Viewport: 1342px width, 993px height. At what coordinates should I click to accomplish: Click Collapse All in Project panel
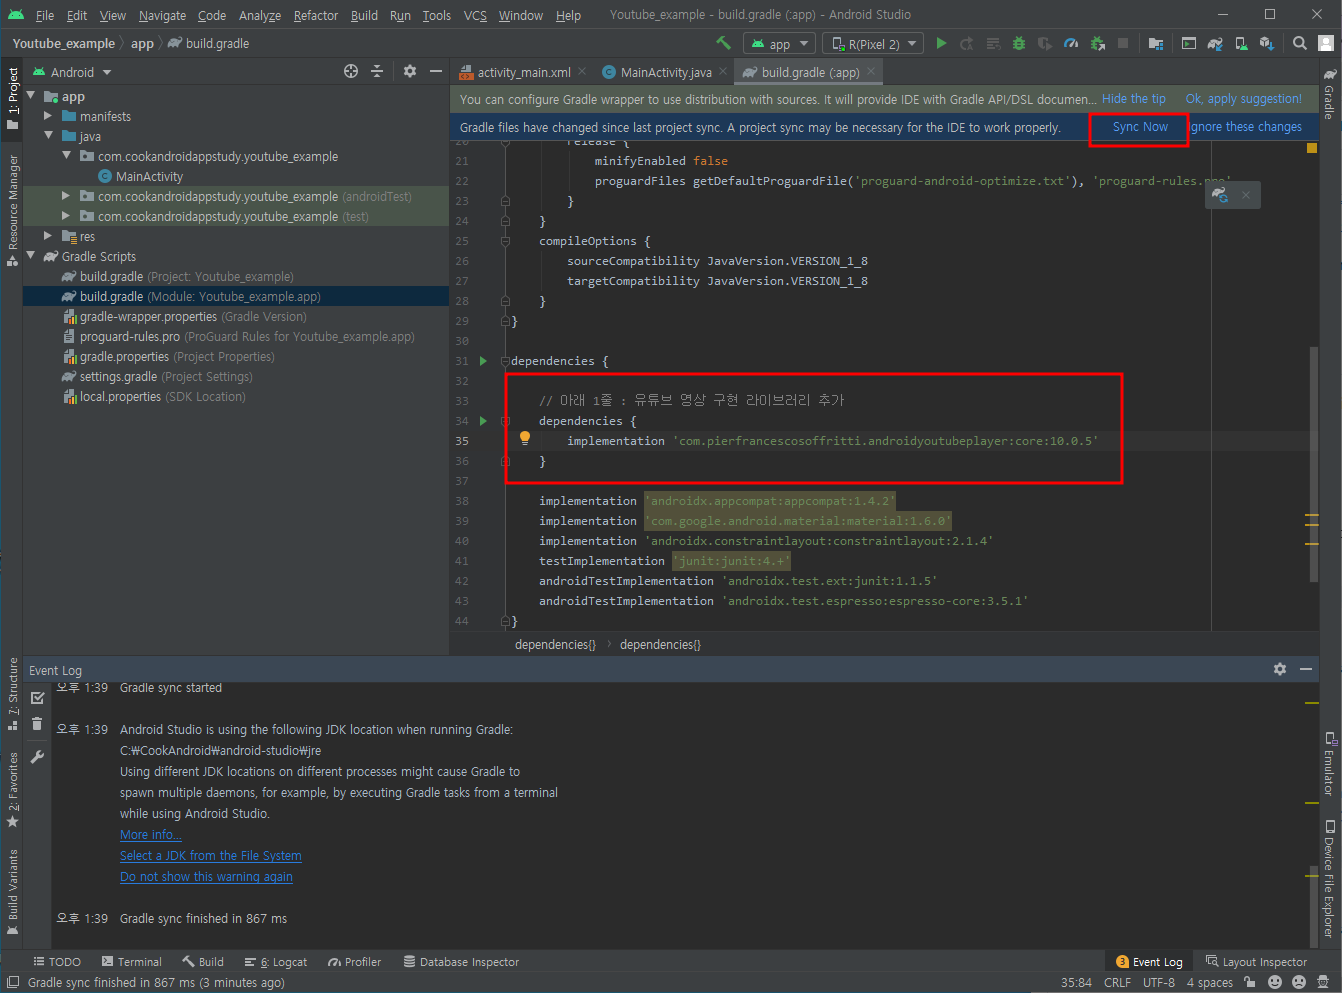tap(377, 71)
